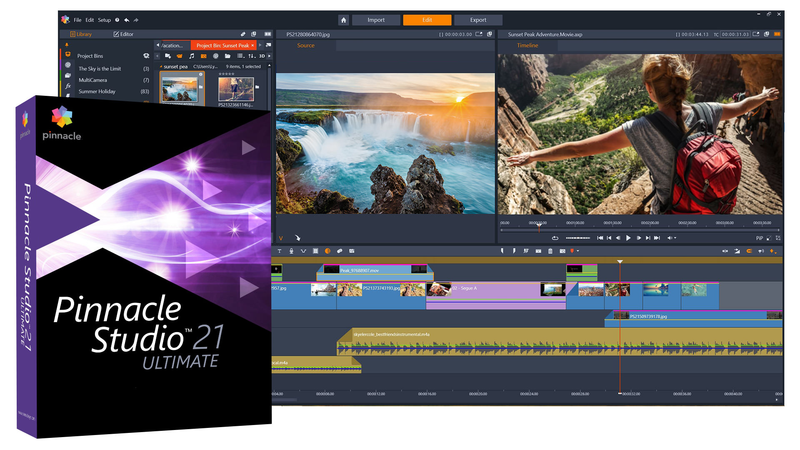
Task: Open the library sort options
Action: click(x=252, y=56)
